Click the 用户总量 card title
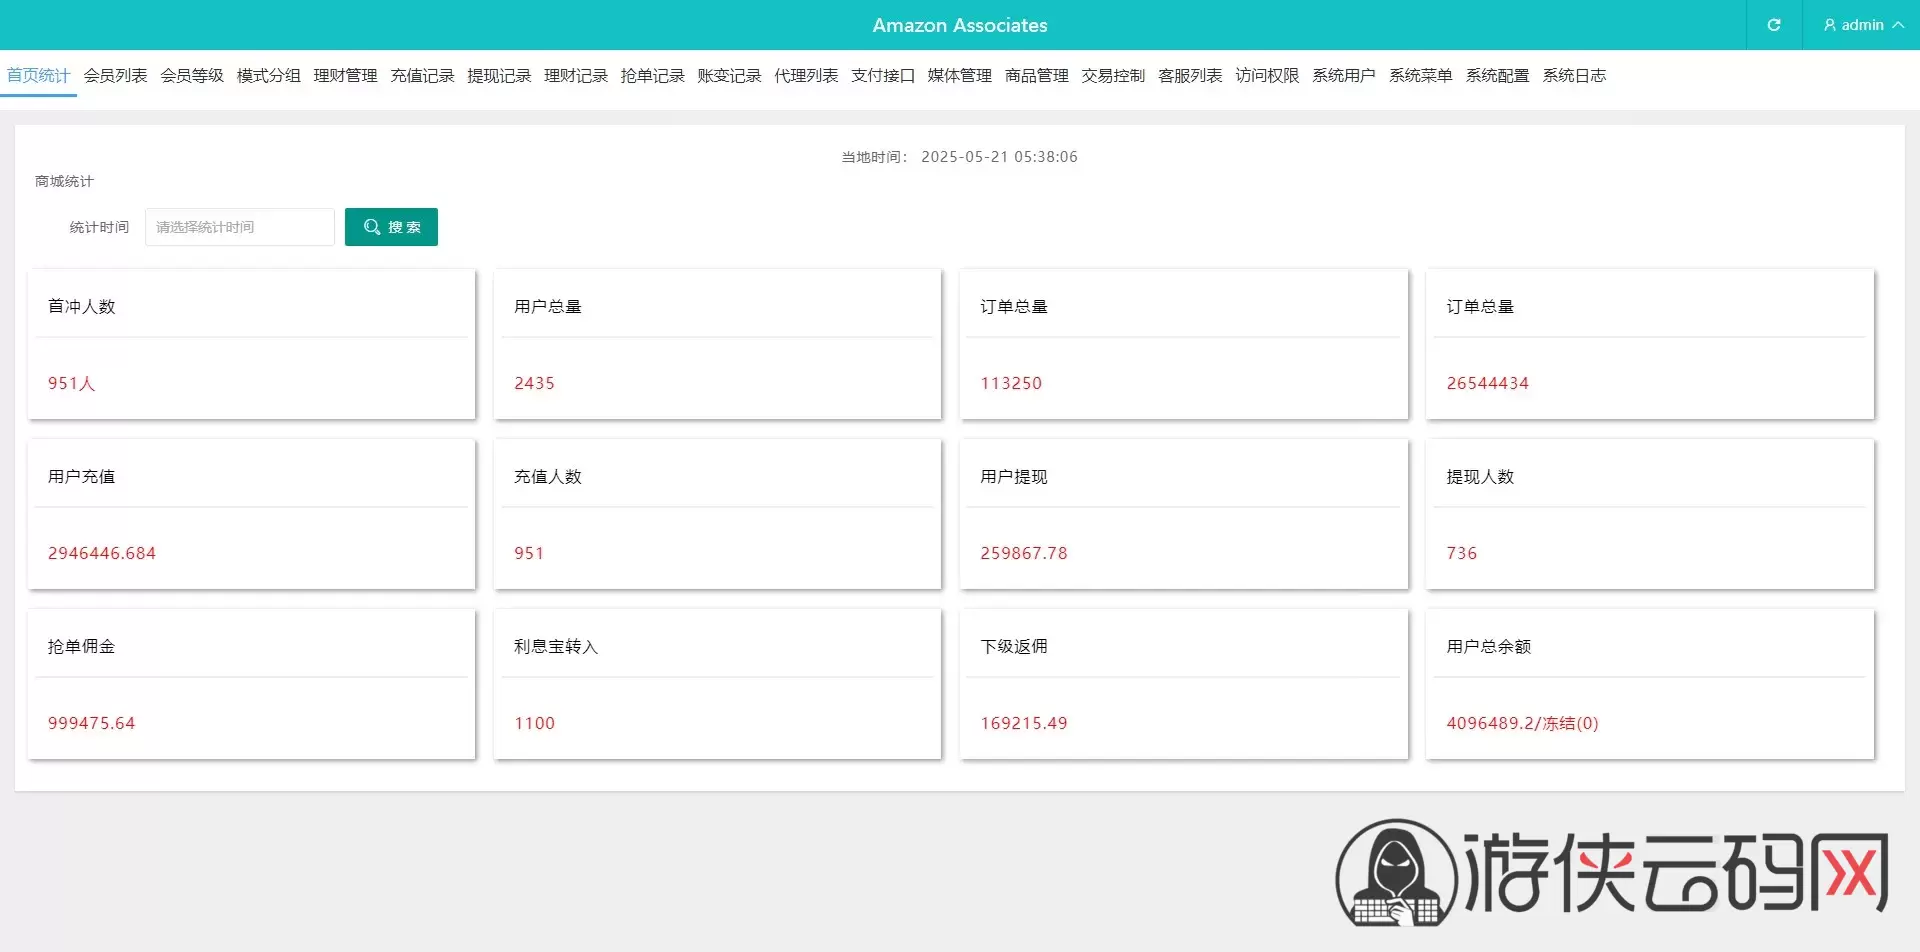The height and width of the screenshot is (952, 1920). (548, 307)
